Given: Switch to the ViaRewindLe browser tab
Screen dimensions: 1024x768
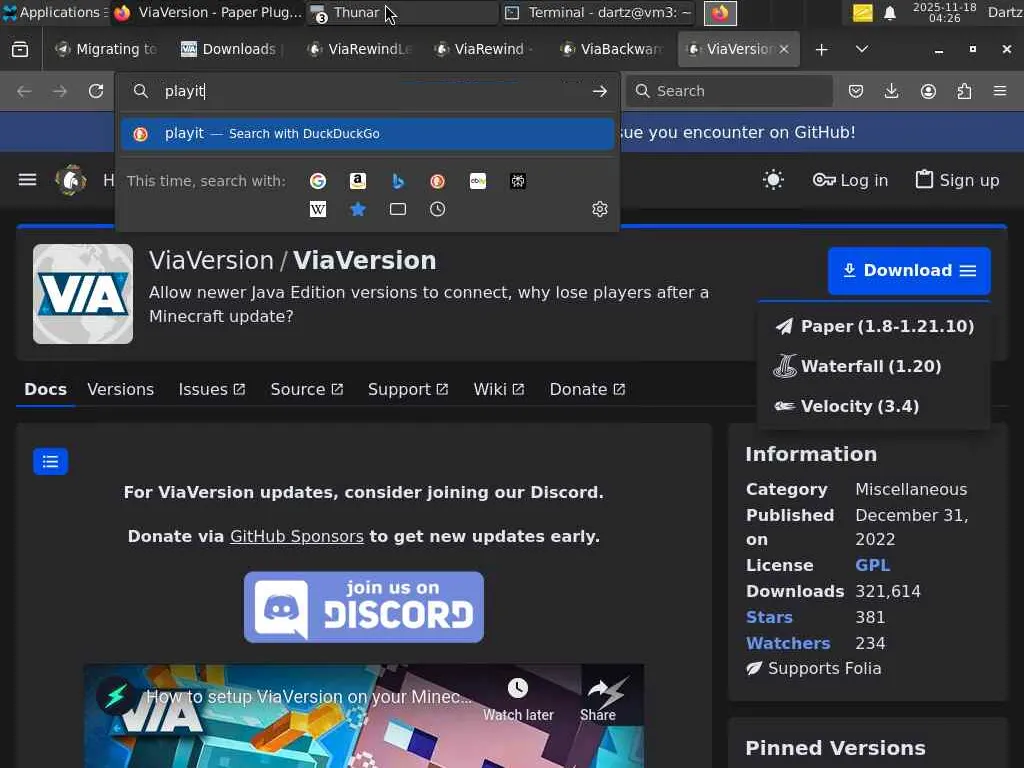Looking at the screenshot, I should pos(359,50).
